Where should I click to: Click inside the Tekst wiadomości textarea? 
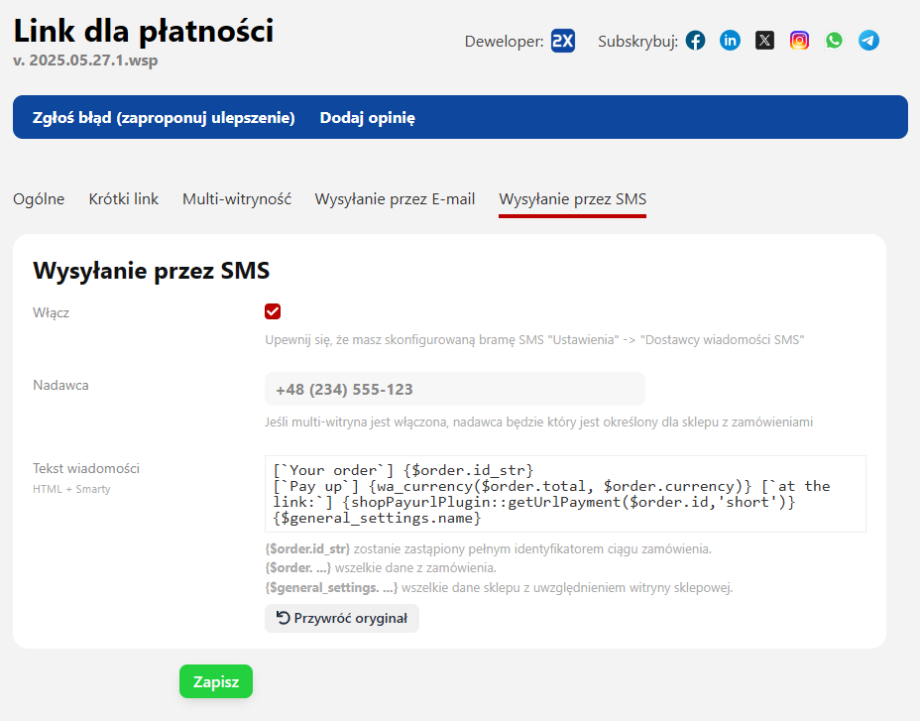point(565,494)
